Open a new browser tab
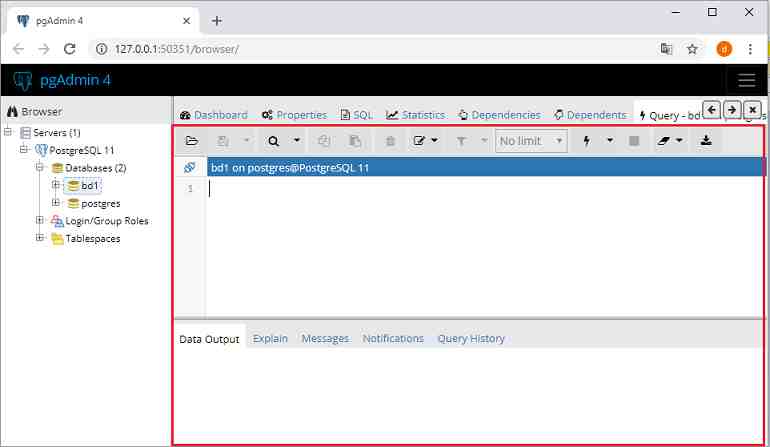Viewport: 770px width, 447px height. click(x=217, y=21)
